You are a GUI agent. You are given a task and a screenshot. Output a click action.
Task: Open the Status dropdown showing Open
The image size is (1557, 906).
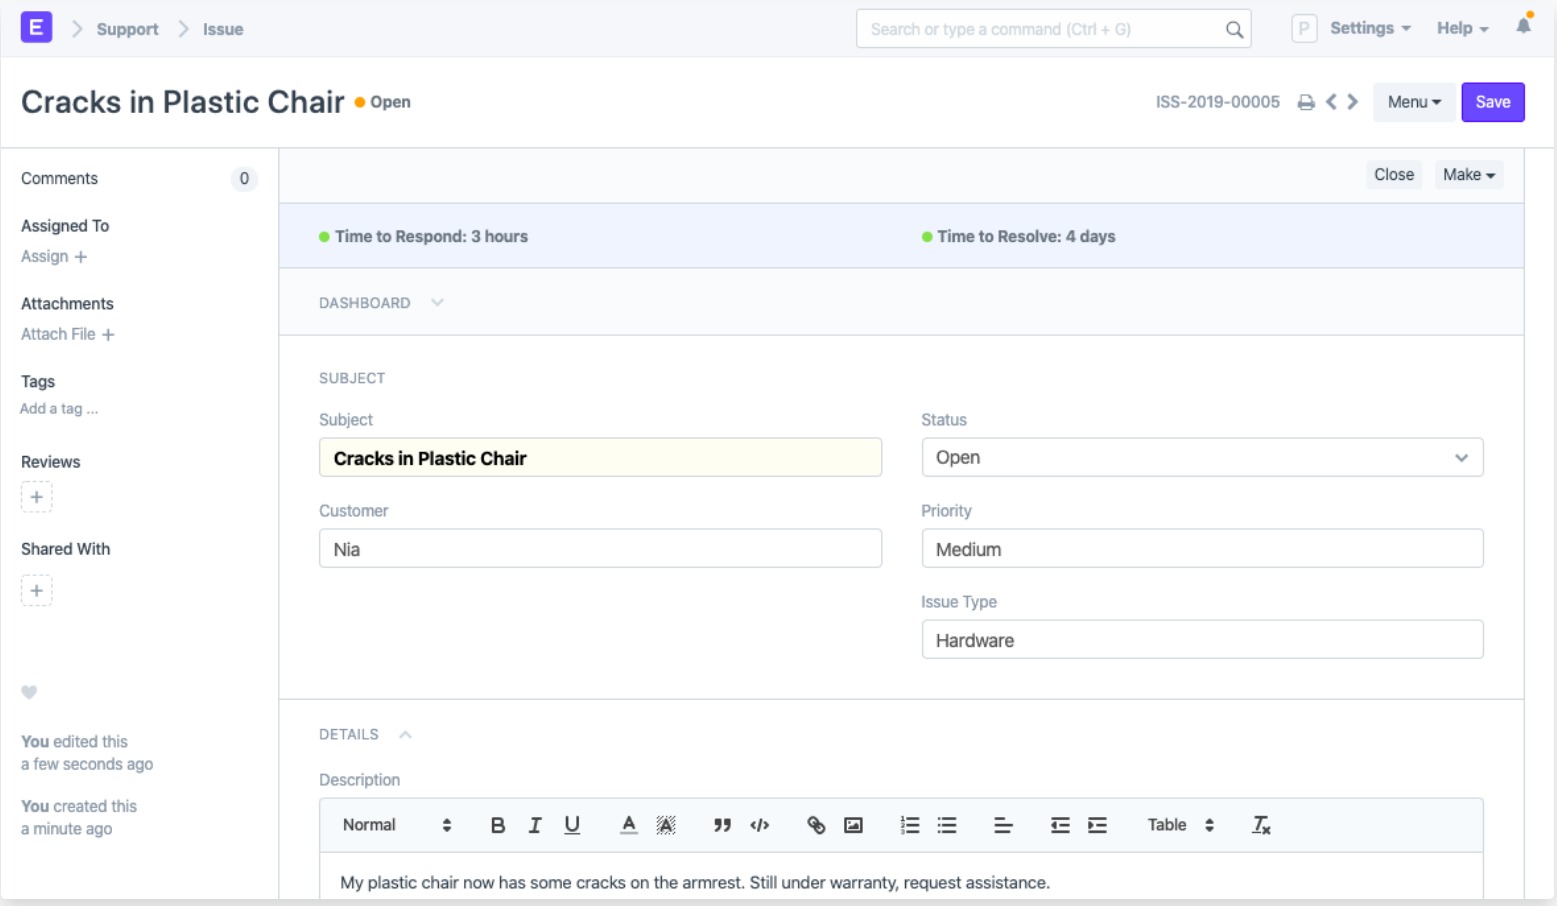[1202, 457]
